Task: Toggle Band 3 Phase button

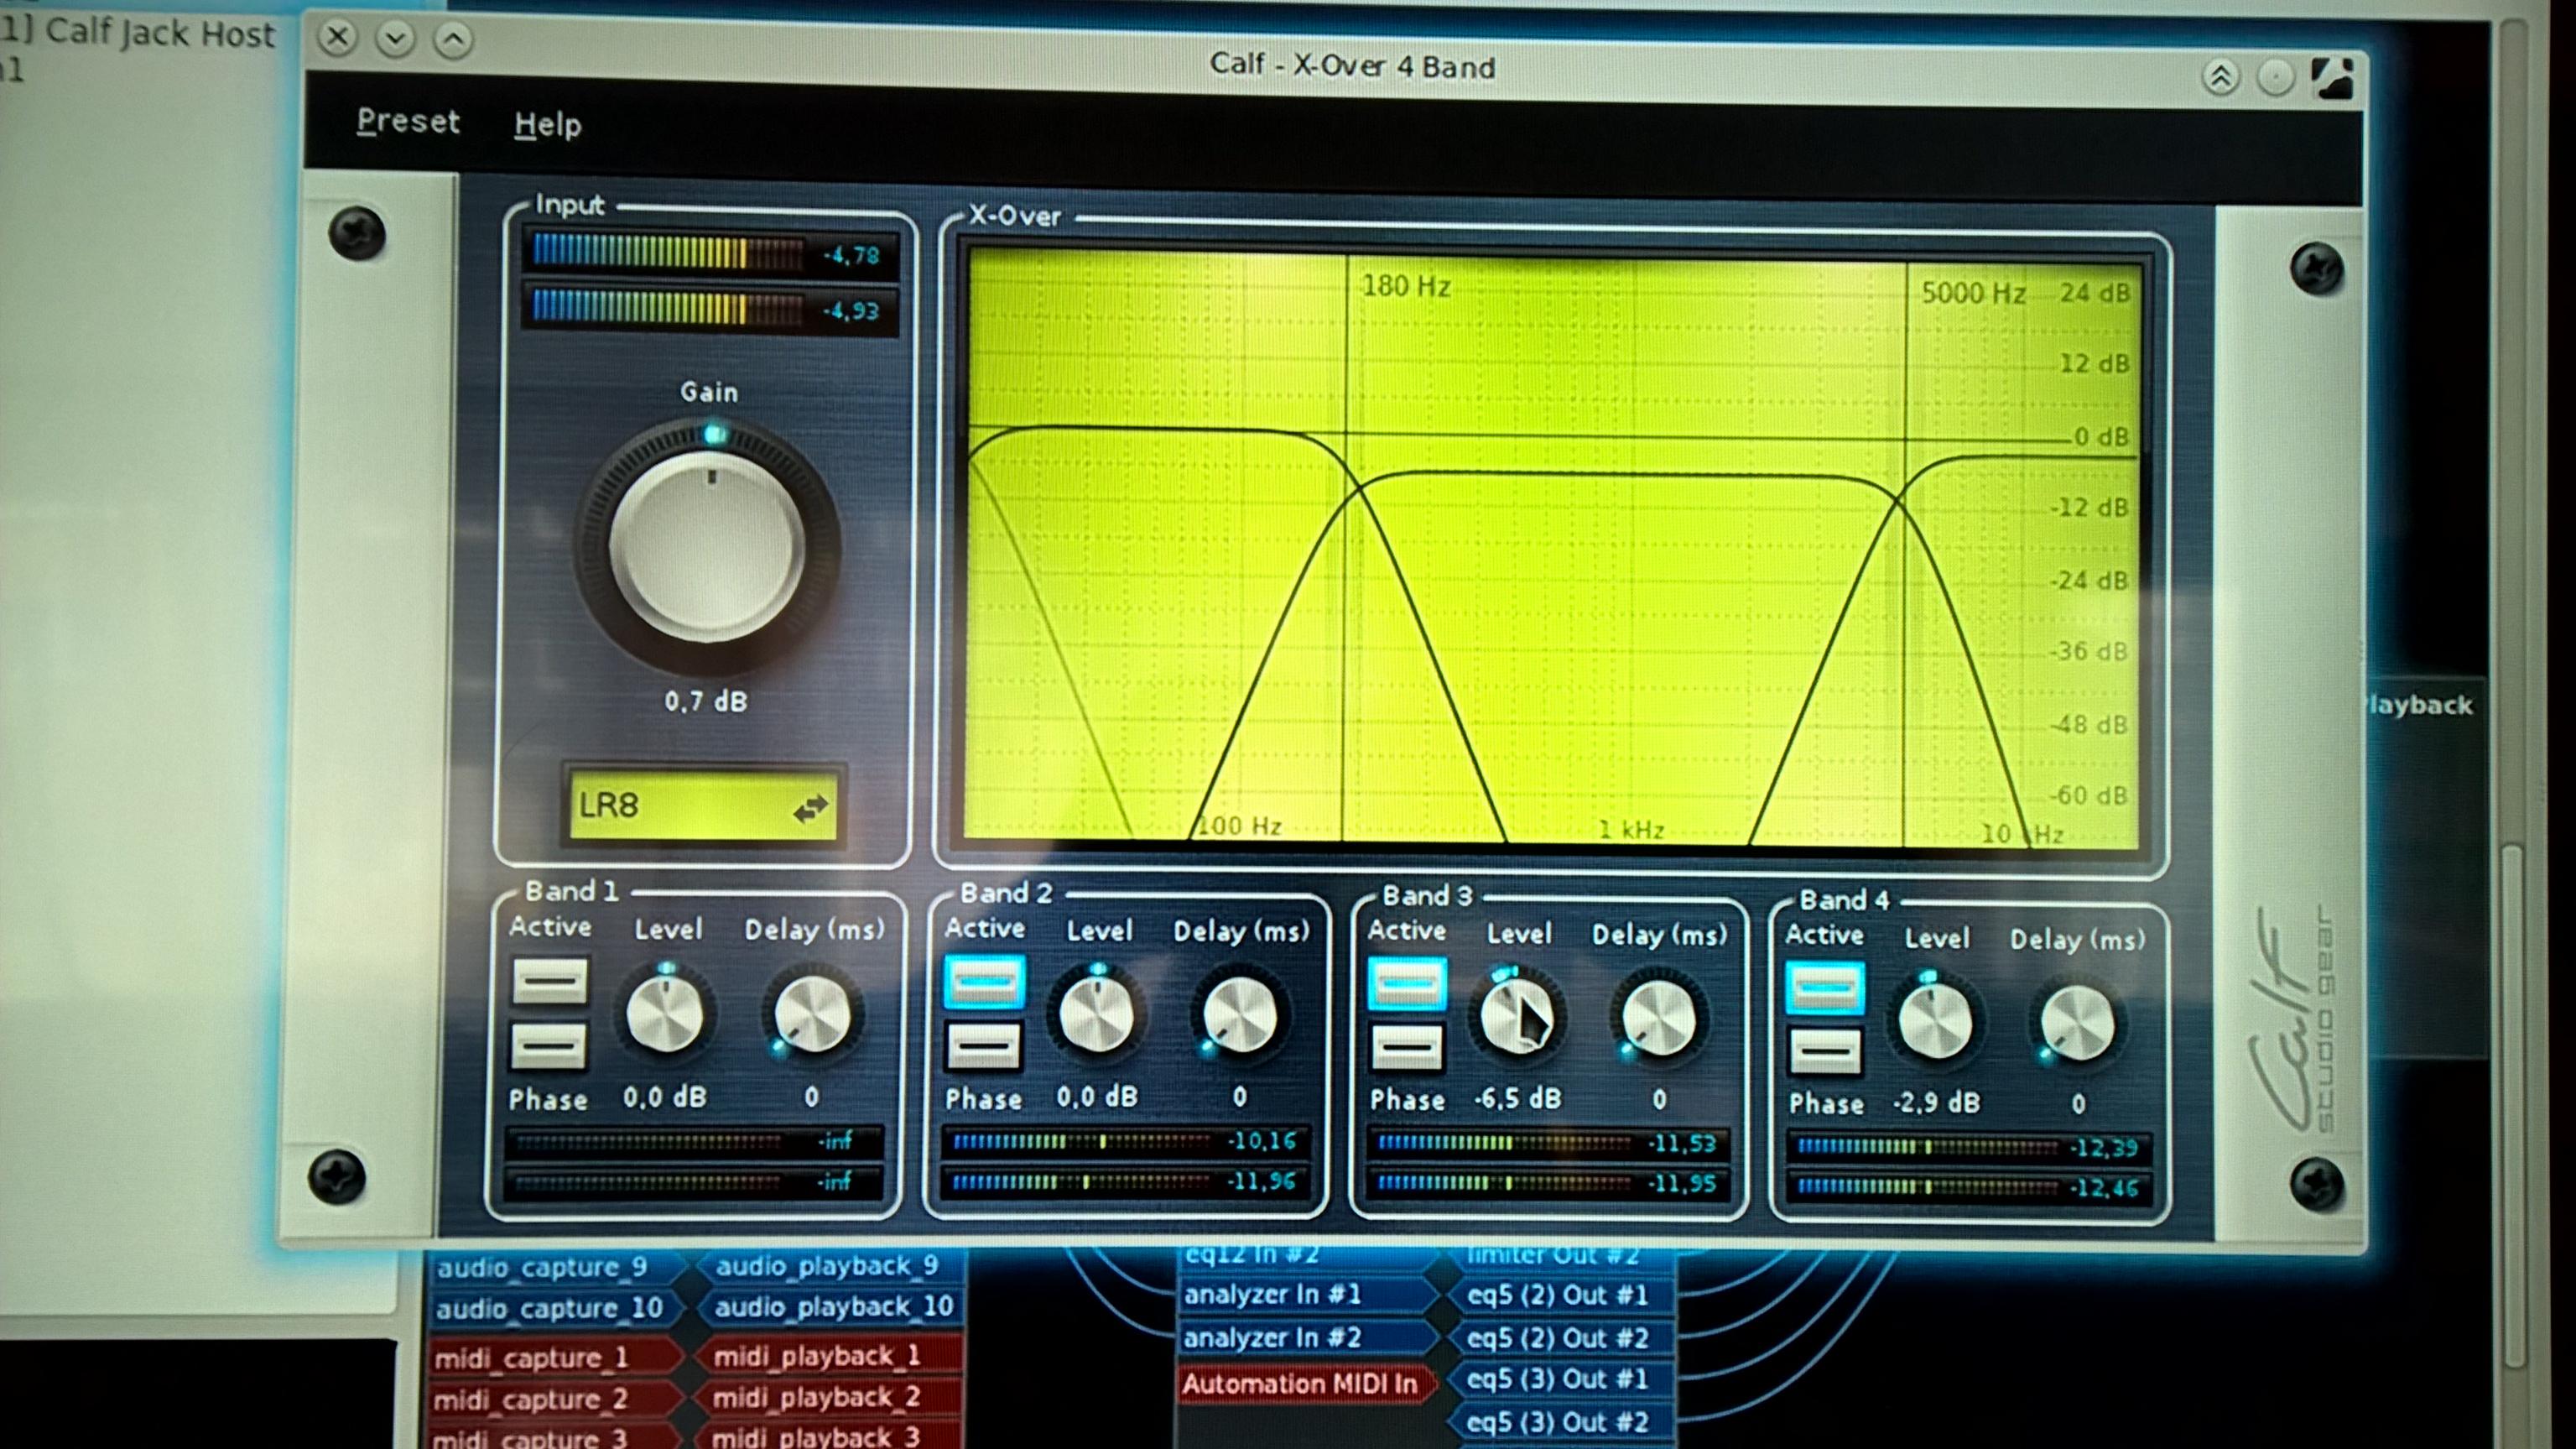Action: [x=1407, y=1049]
